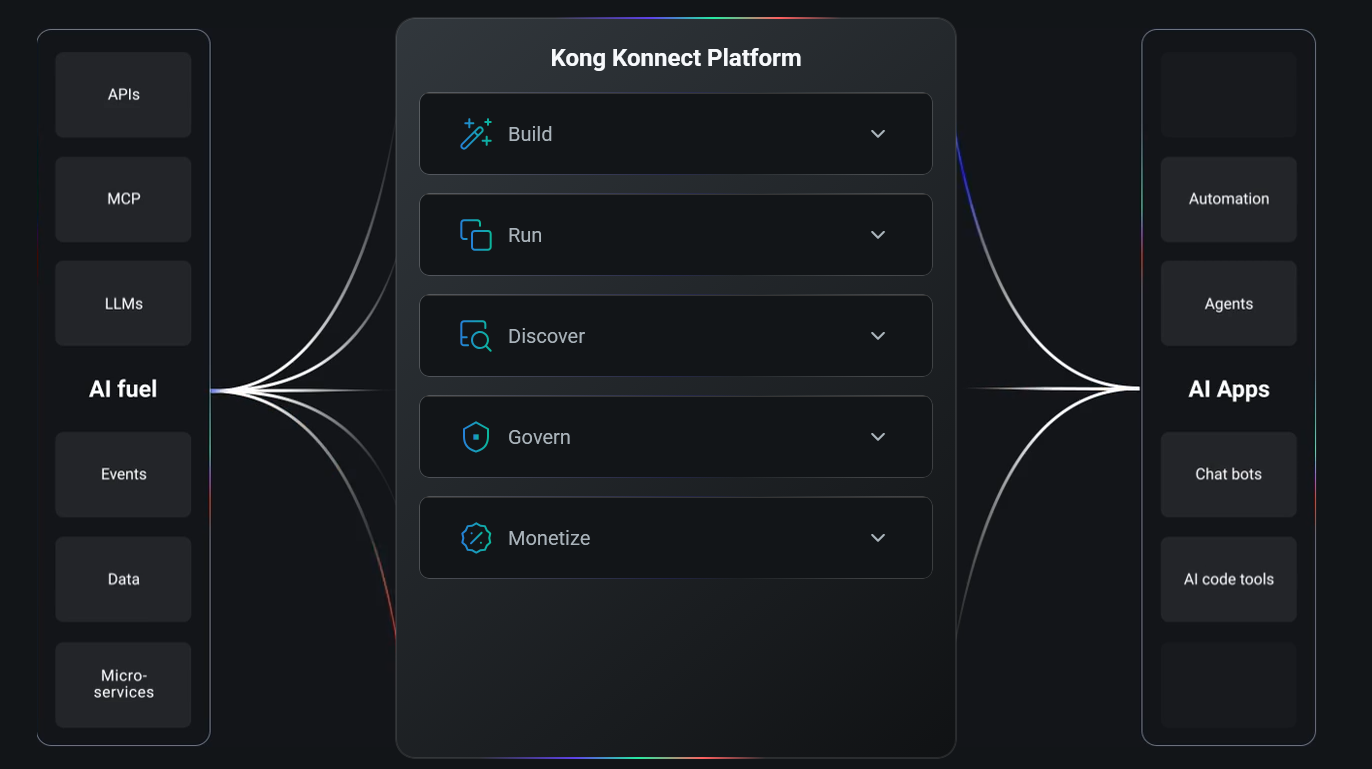Expand the Discover section

click(878, 335)
